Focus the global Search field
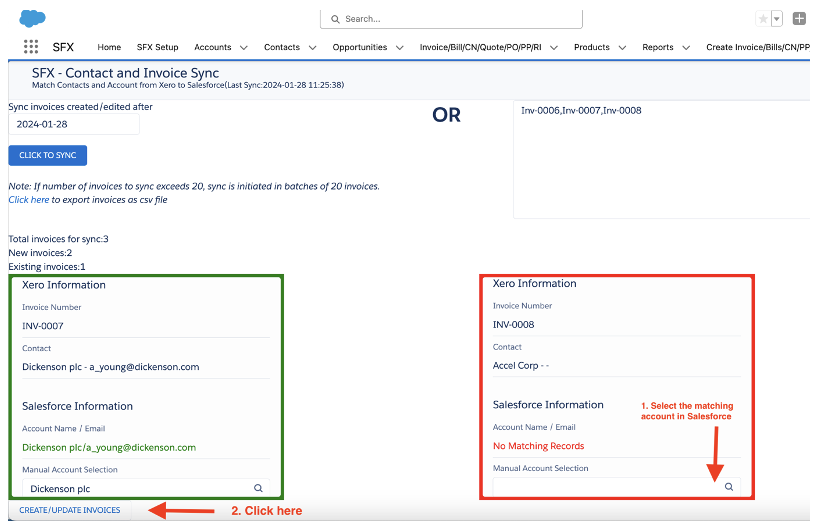Screen dimensions: 816x524 point(451,19)
